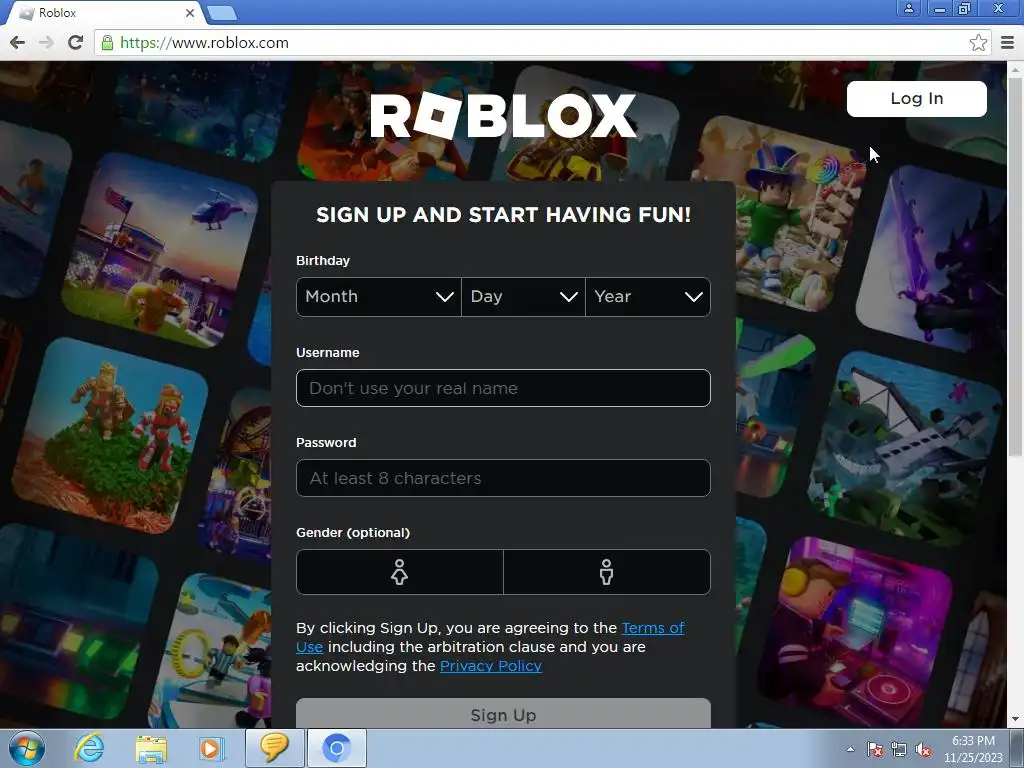Click the taskbar clock showing 6:33 PM
The image size is (1024, 768).
point(973,749)
